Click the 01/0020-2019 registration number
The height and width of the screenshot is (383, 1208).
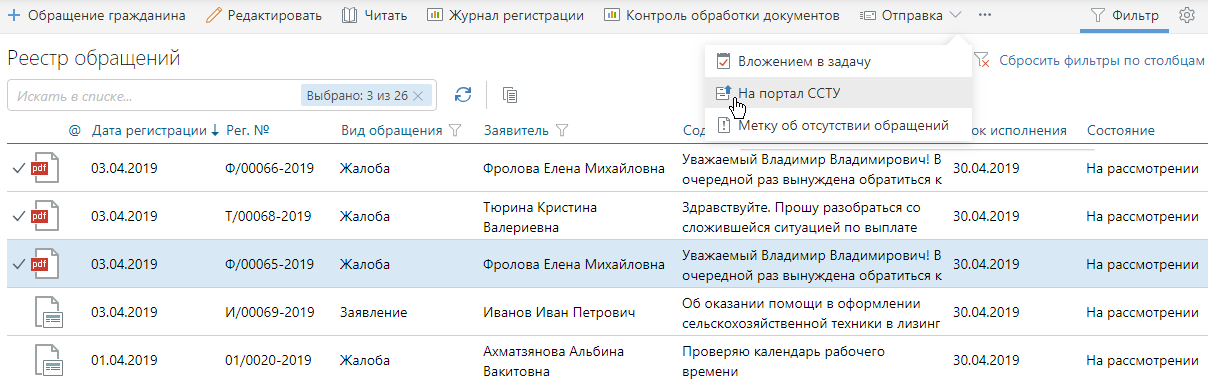point(267,360)
